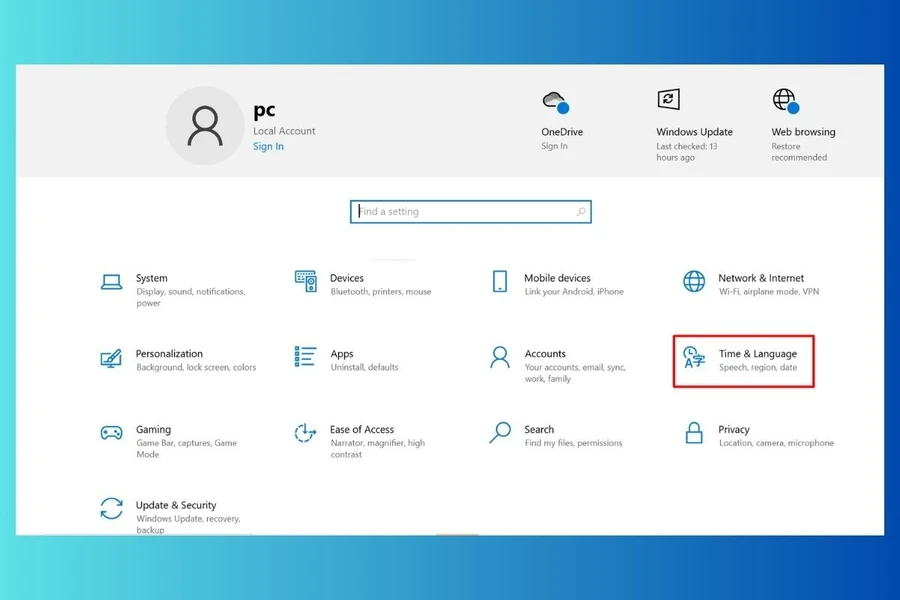
Task: Open the Gaming settings label
Action: pos(153,429)
